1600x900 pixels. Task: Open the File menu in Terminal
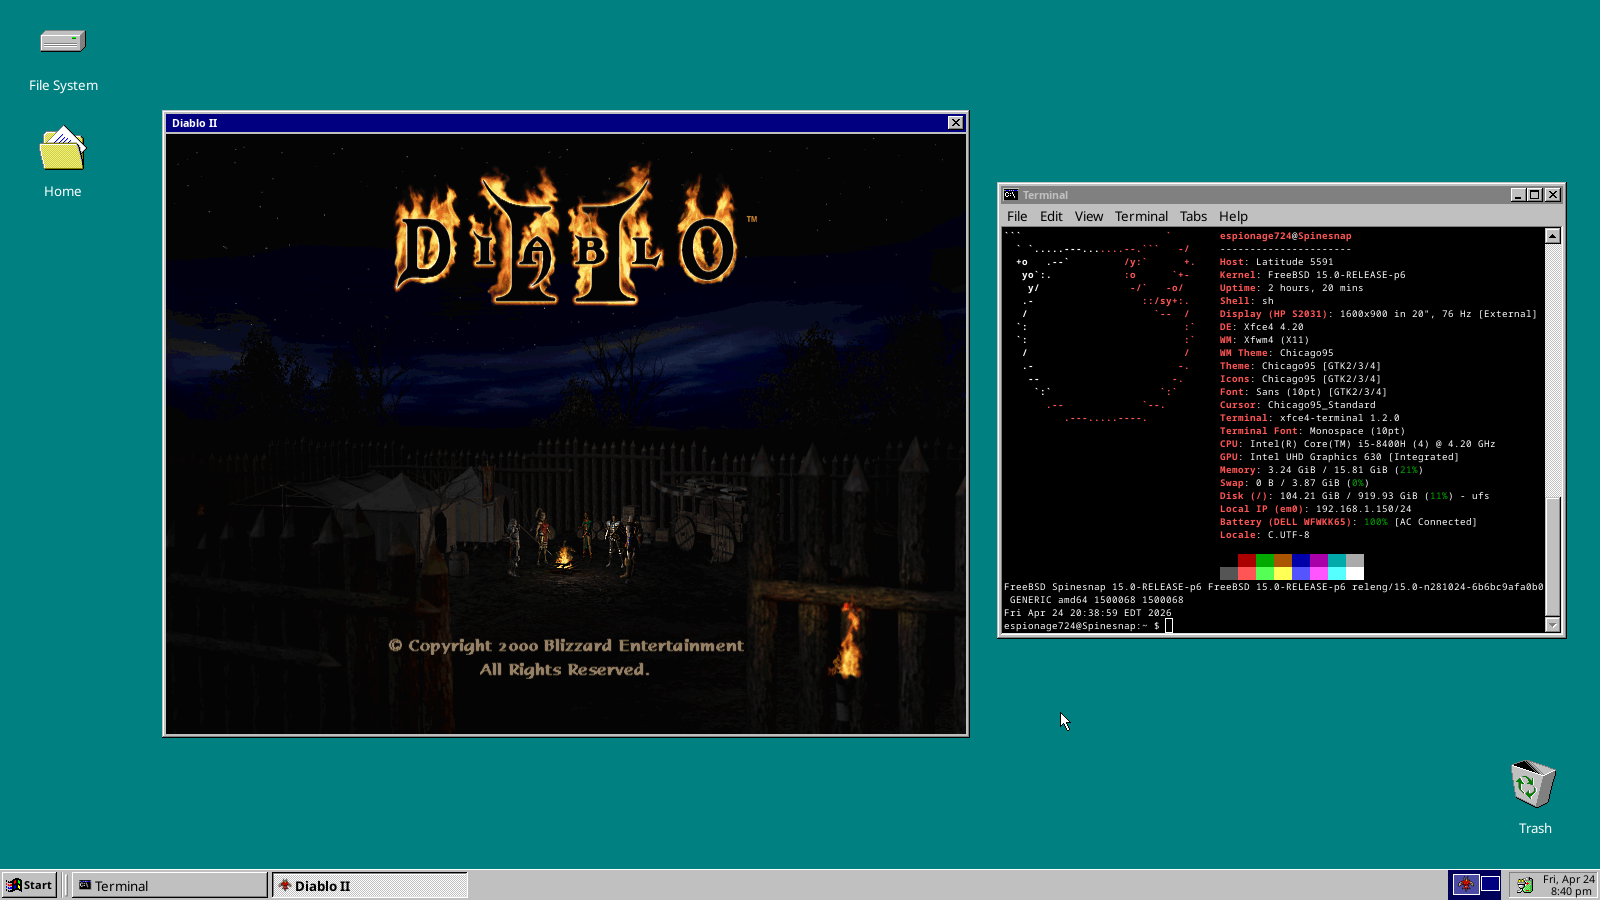pyautogui.click(x=1016, y=216)
